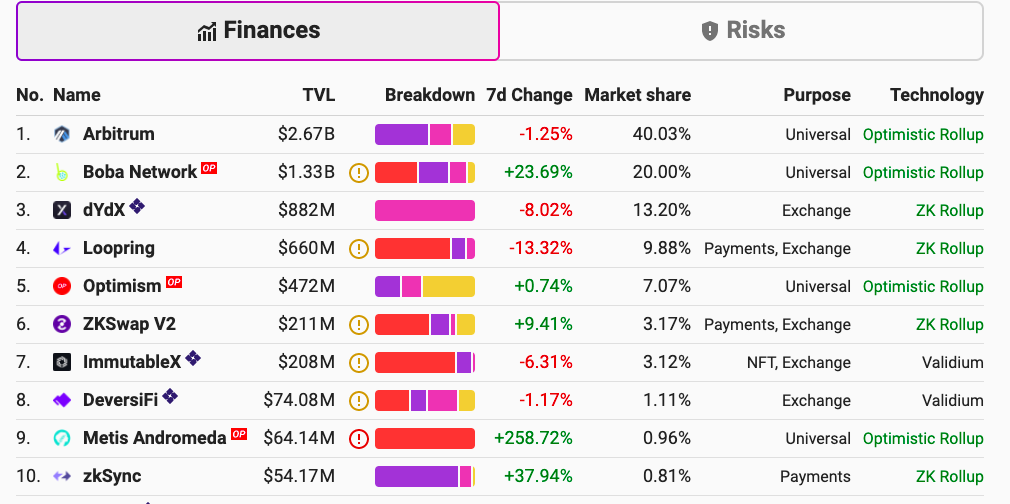Click the Optimistic Rollup link for Arbitrum

tap(923, 134)
